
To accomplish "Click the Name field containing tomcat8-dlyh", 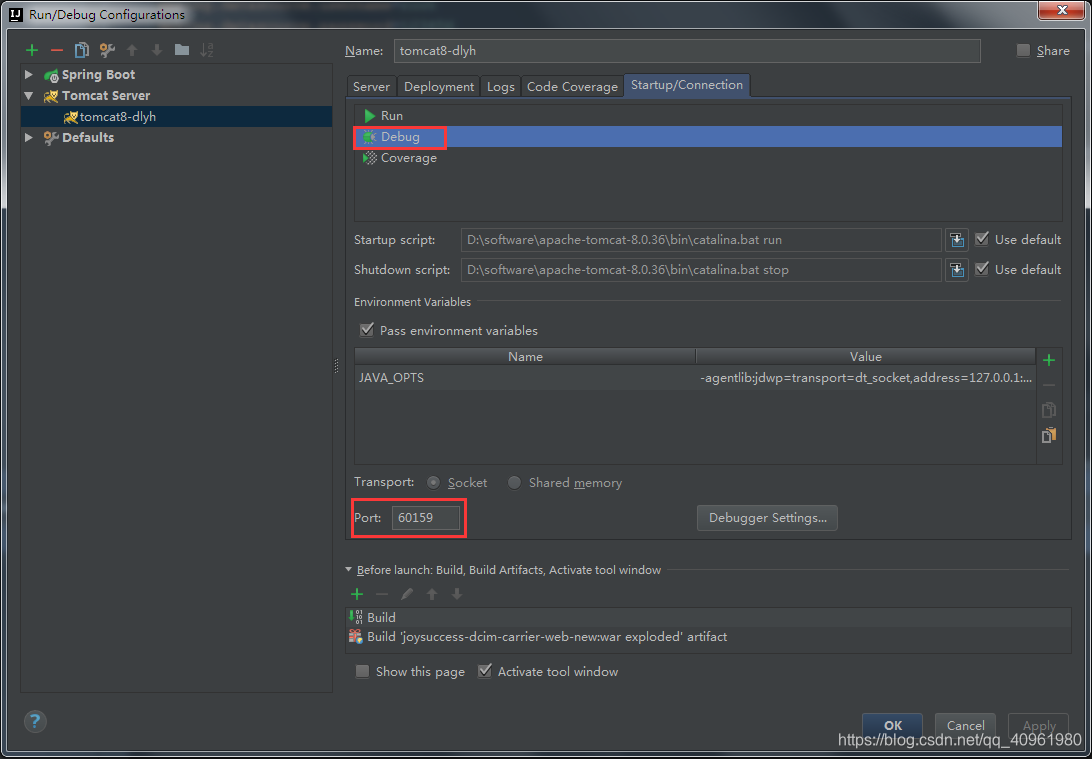I will [x=687, y=51].
